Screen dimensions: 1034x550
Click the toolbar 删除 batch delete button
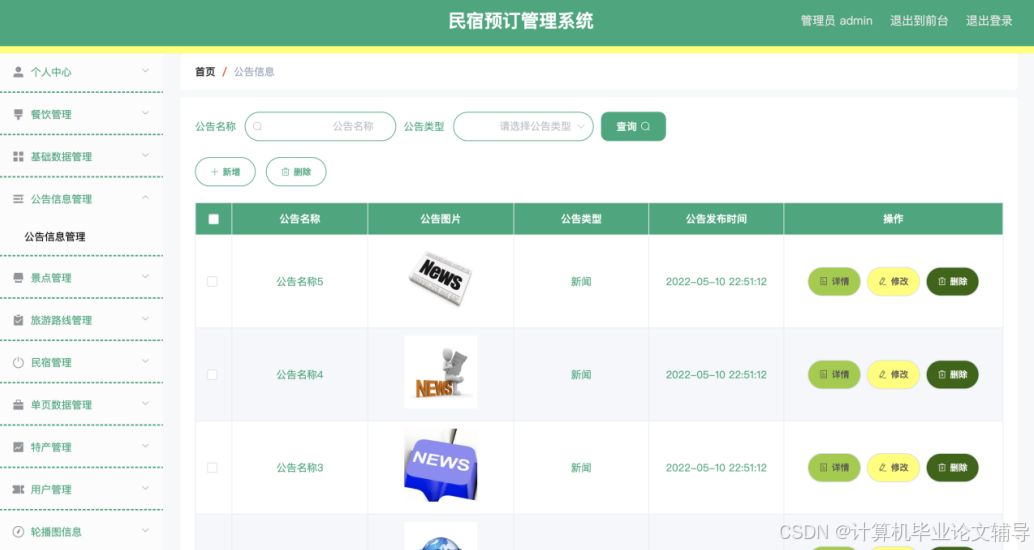[x=295, y=171]
